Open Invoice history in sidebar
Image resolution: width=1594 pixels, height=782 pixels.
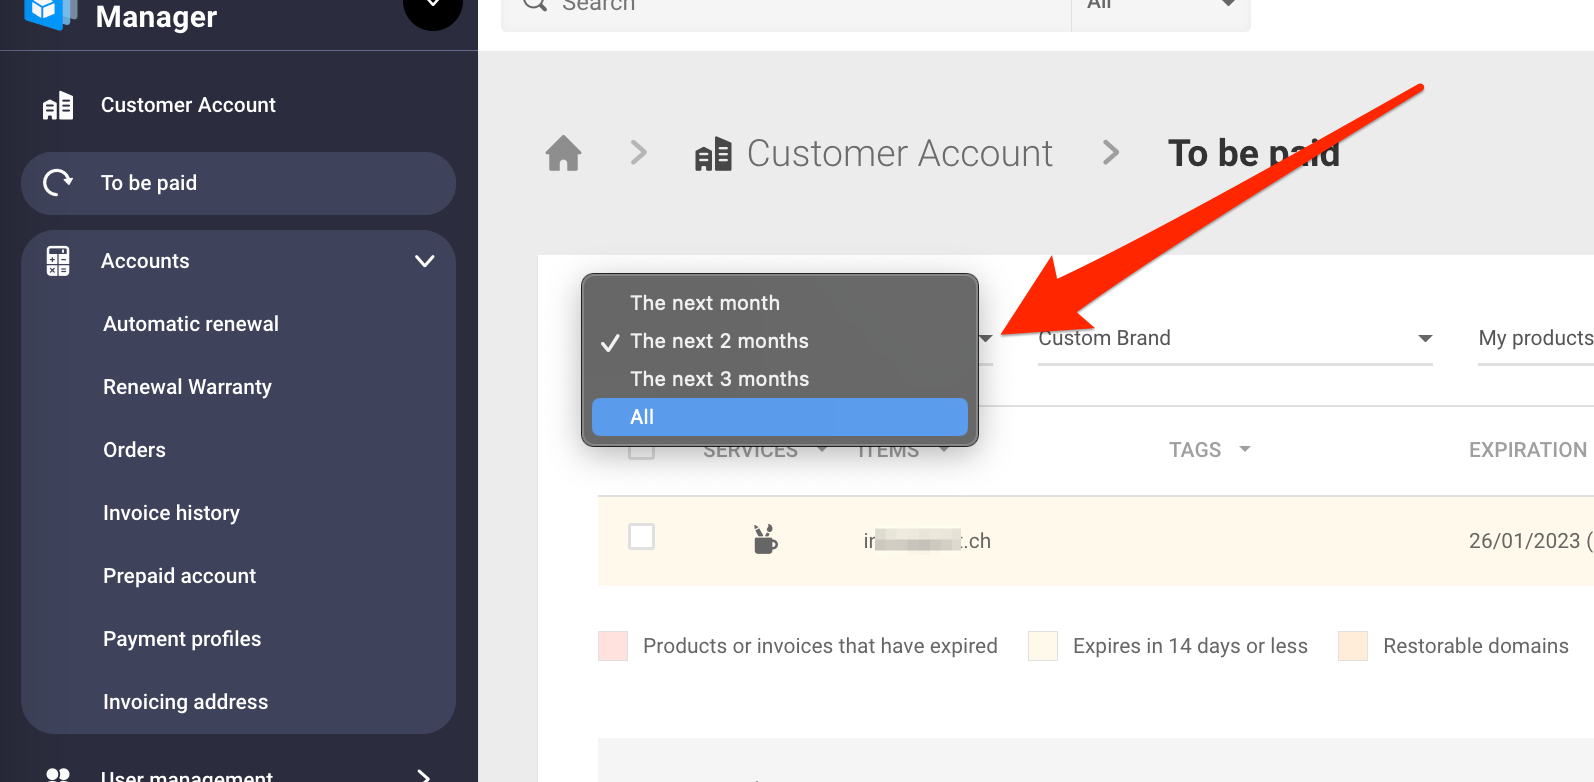coord(171,513)
